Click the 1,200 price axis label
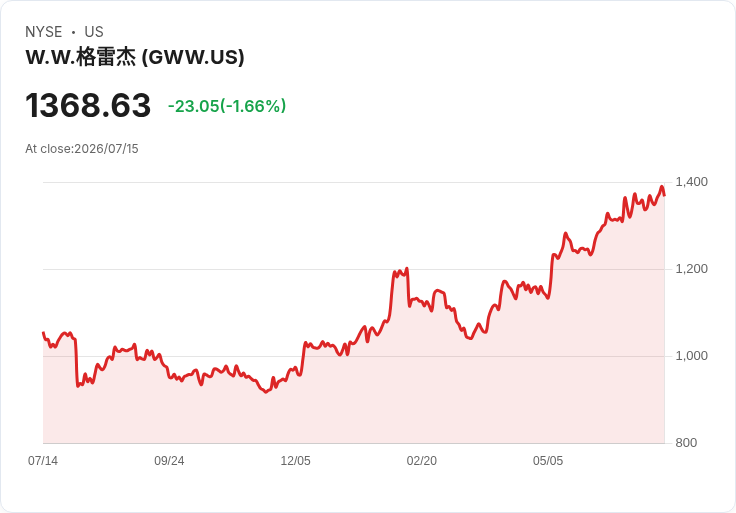 click(x=691, y=269)
